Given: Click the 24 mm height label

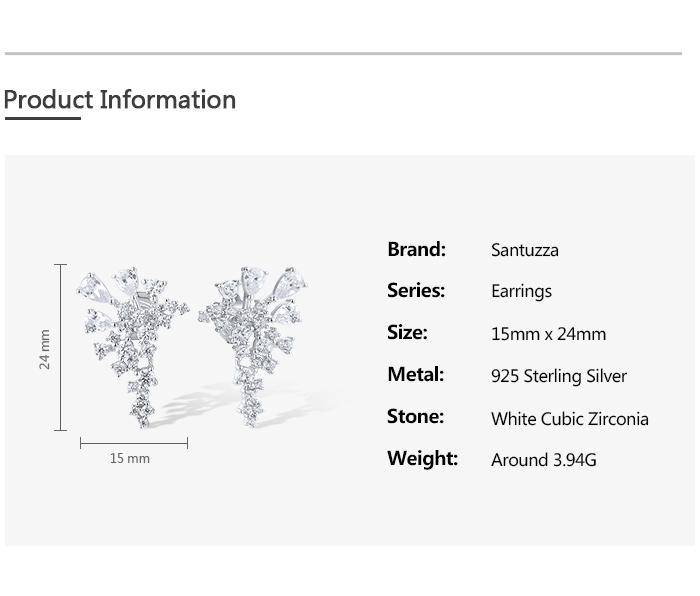Looking at the screenshot, I should point(45,349).
